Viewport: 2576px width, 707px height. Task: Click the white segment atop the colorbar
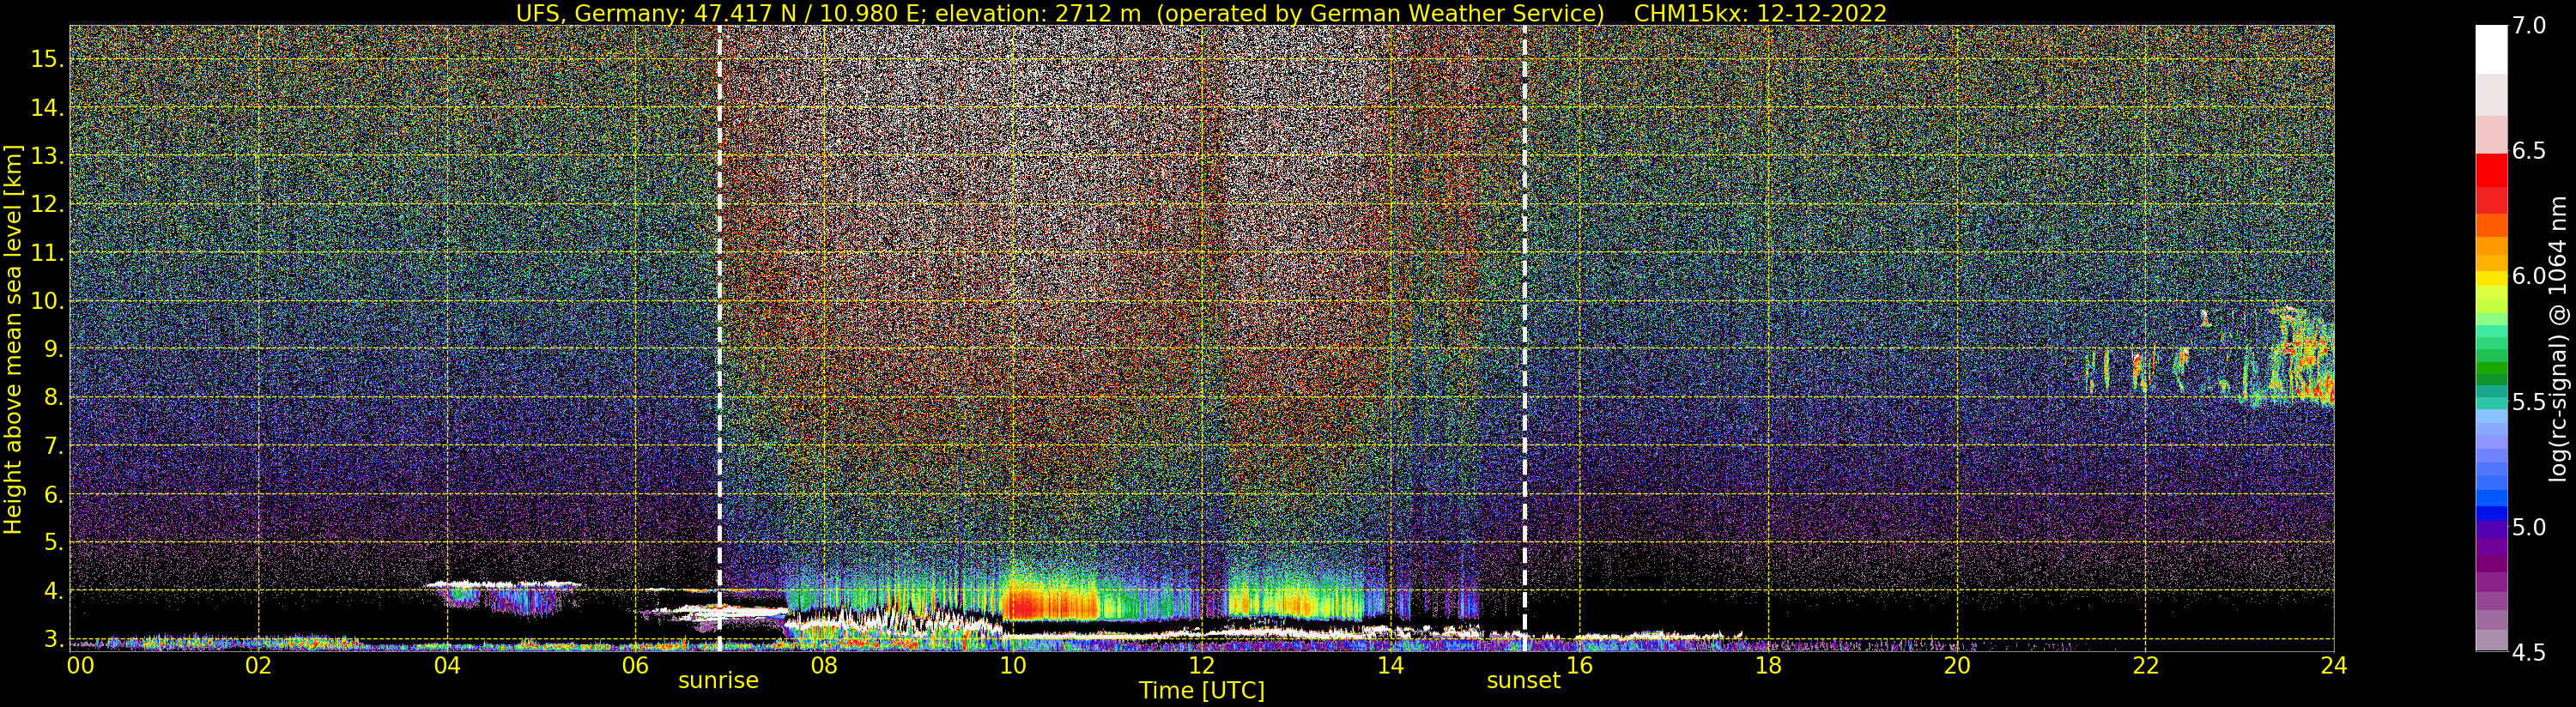(2491, 50)
